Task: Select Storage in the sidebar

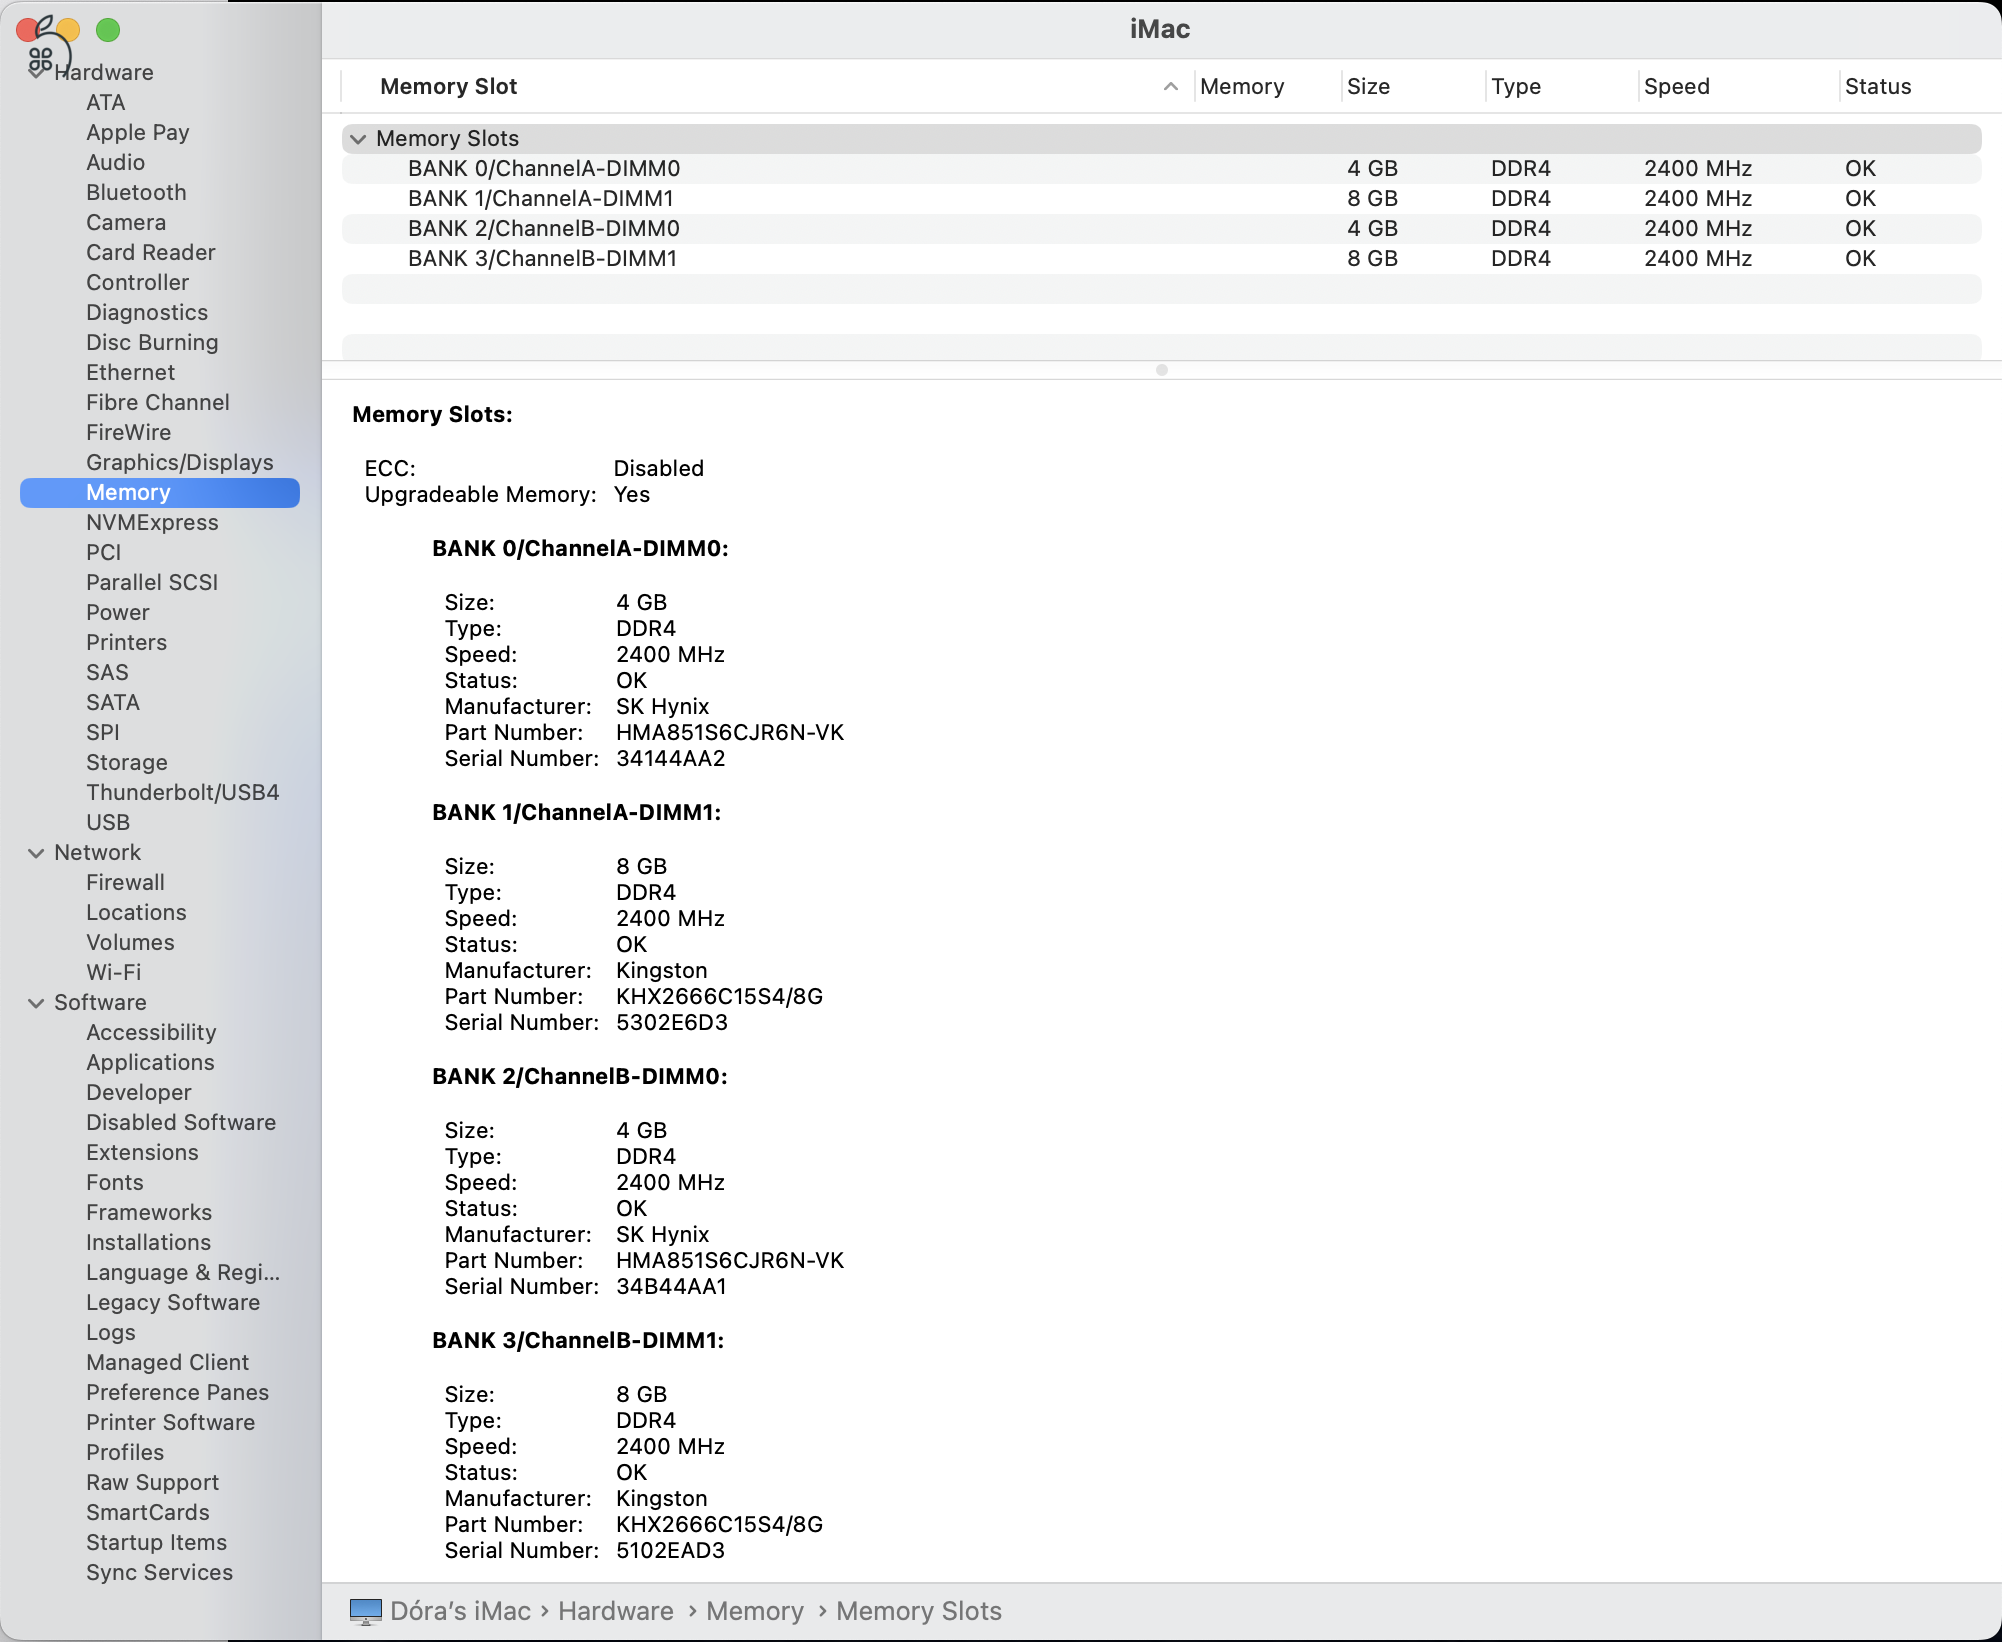Action: click(126, 763)
